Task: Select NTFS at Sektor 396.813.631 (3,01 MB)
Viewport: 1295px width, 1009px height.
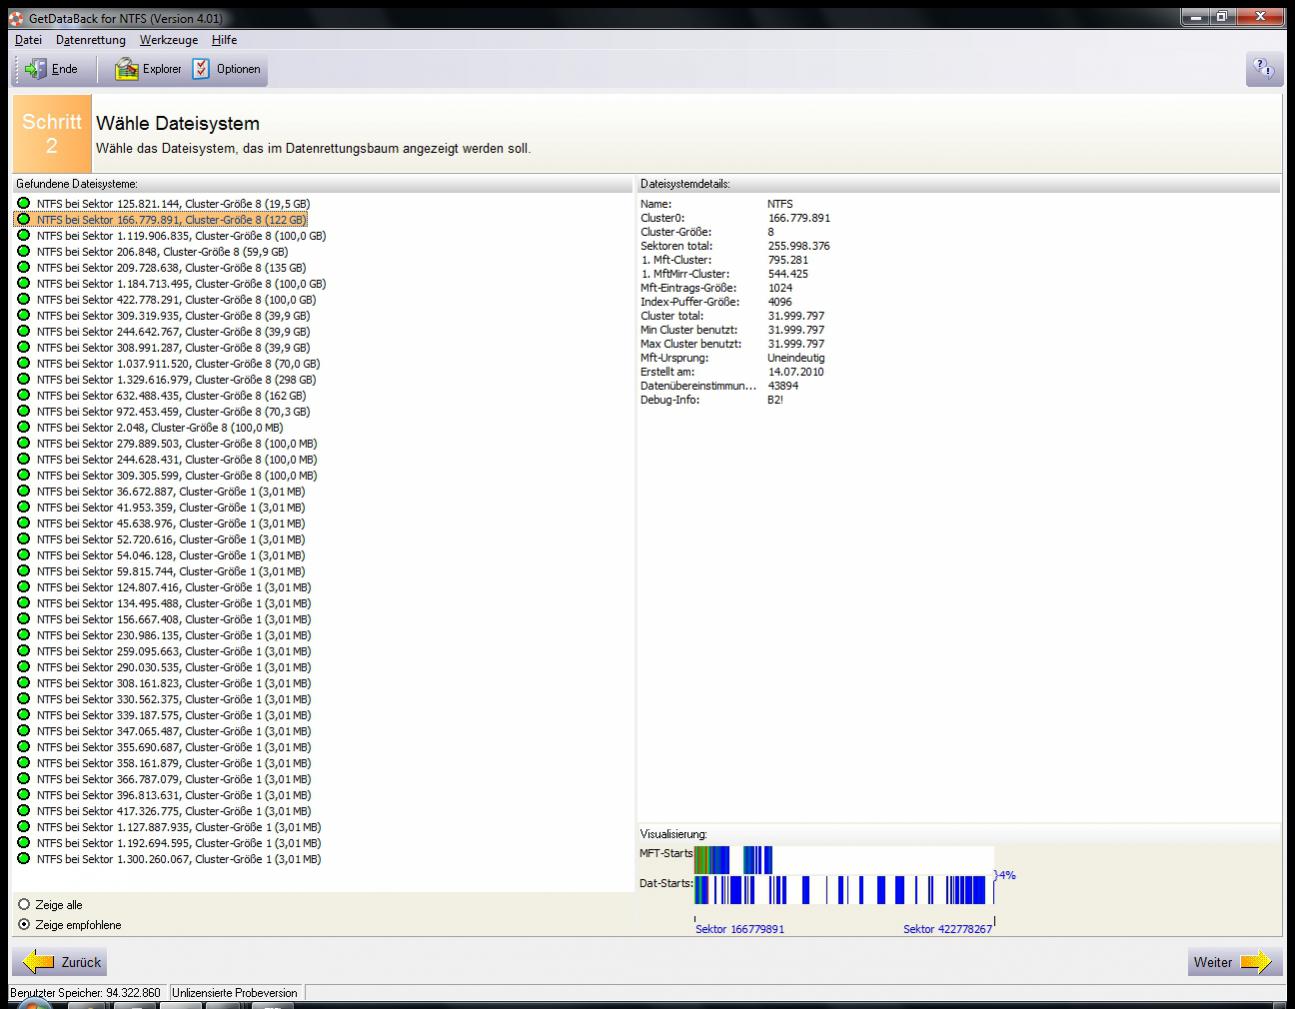Action: point(164,796)
